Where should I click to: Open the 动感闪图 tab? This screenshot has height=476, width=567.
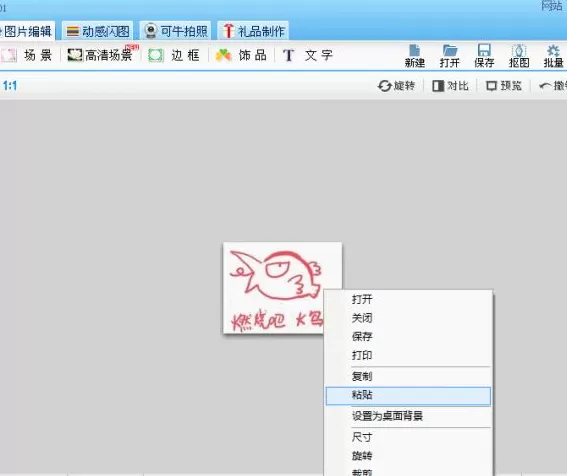(x=98, y=31)
